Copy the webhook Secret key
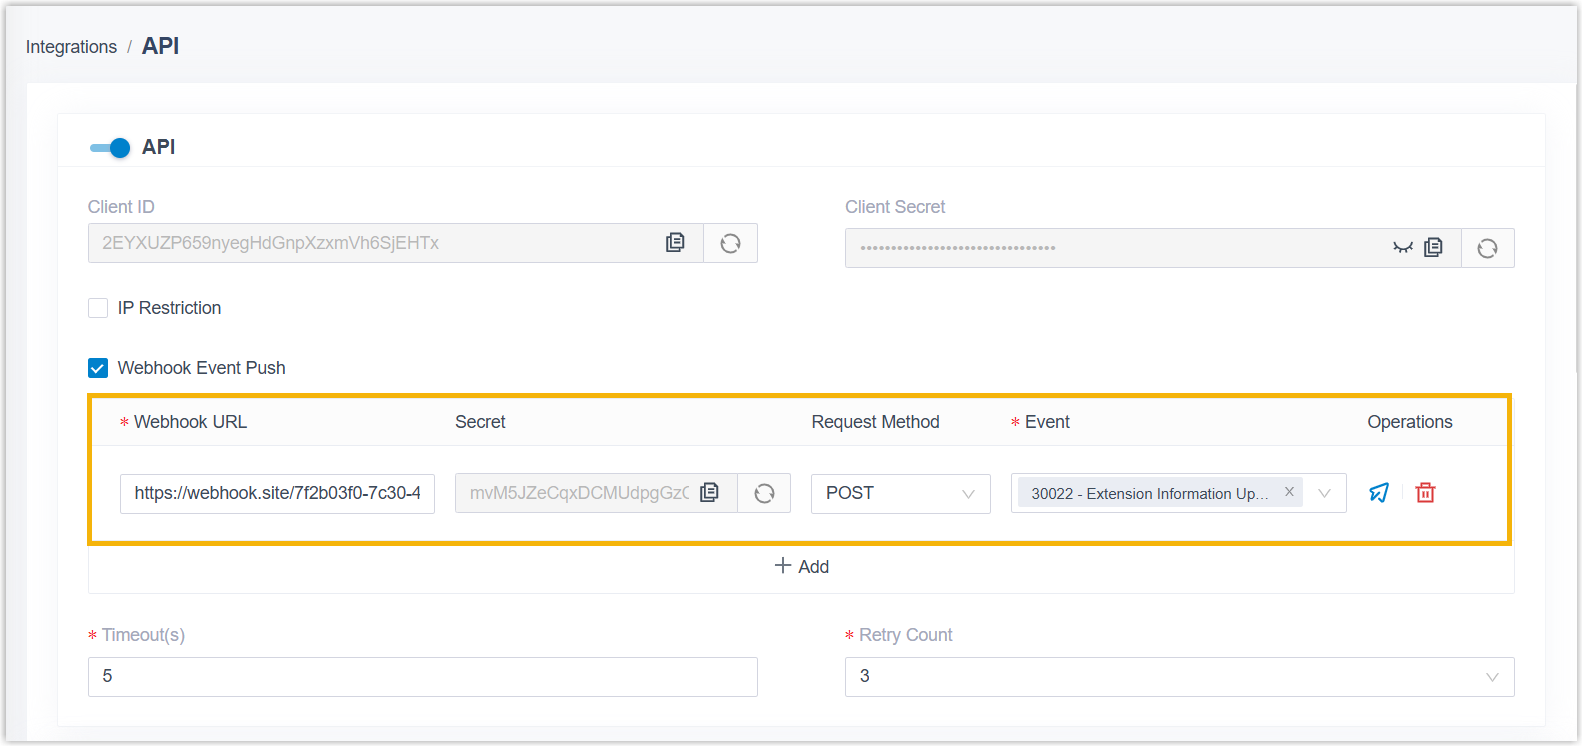 (709, 493)
